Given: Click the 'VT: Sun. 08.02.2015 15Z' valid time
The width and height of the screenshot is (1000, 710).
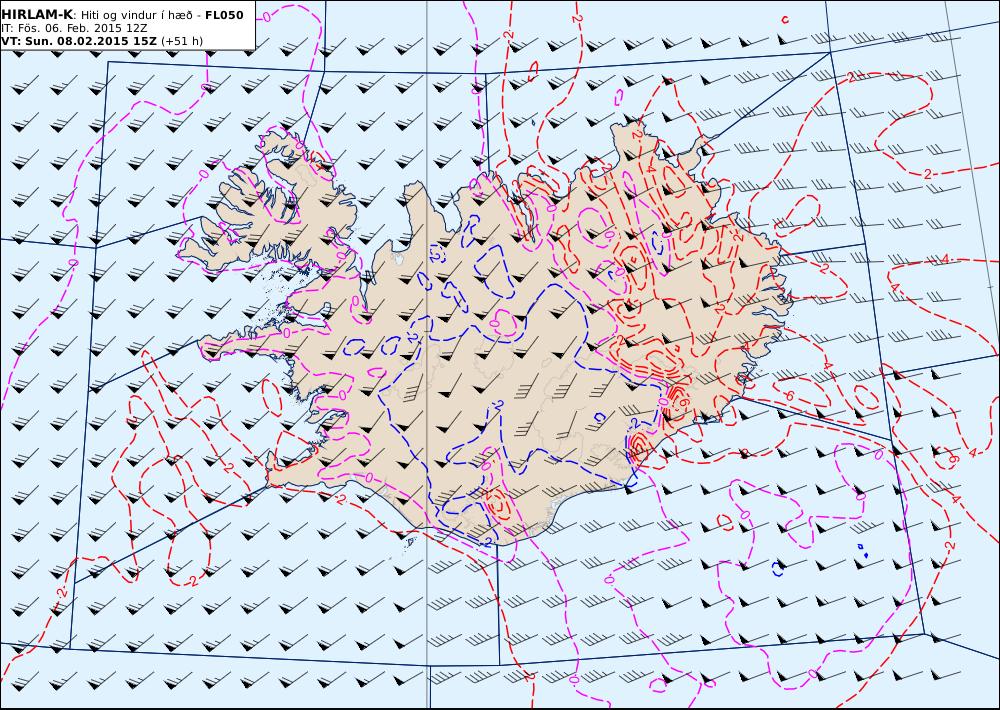Looking at the screenshot, I should click(78, 41).
